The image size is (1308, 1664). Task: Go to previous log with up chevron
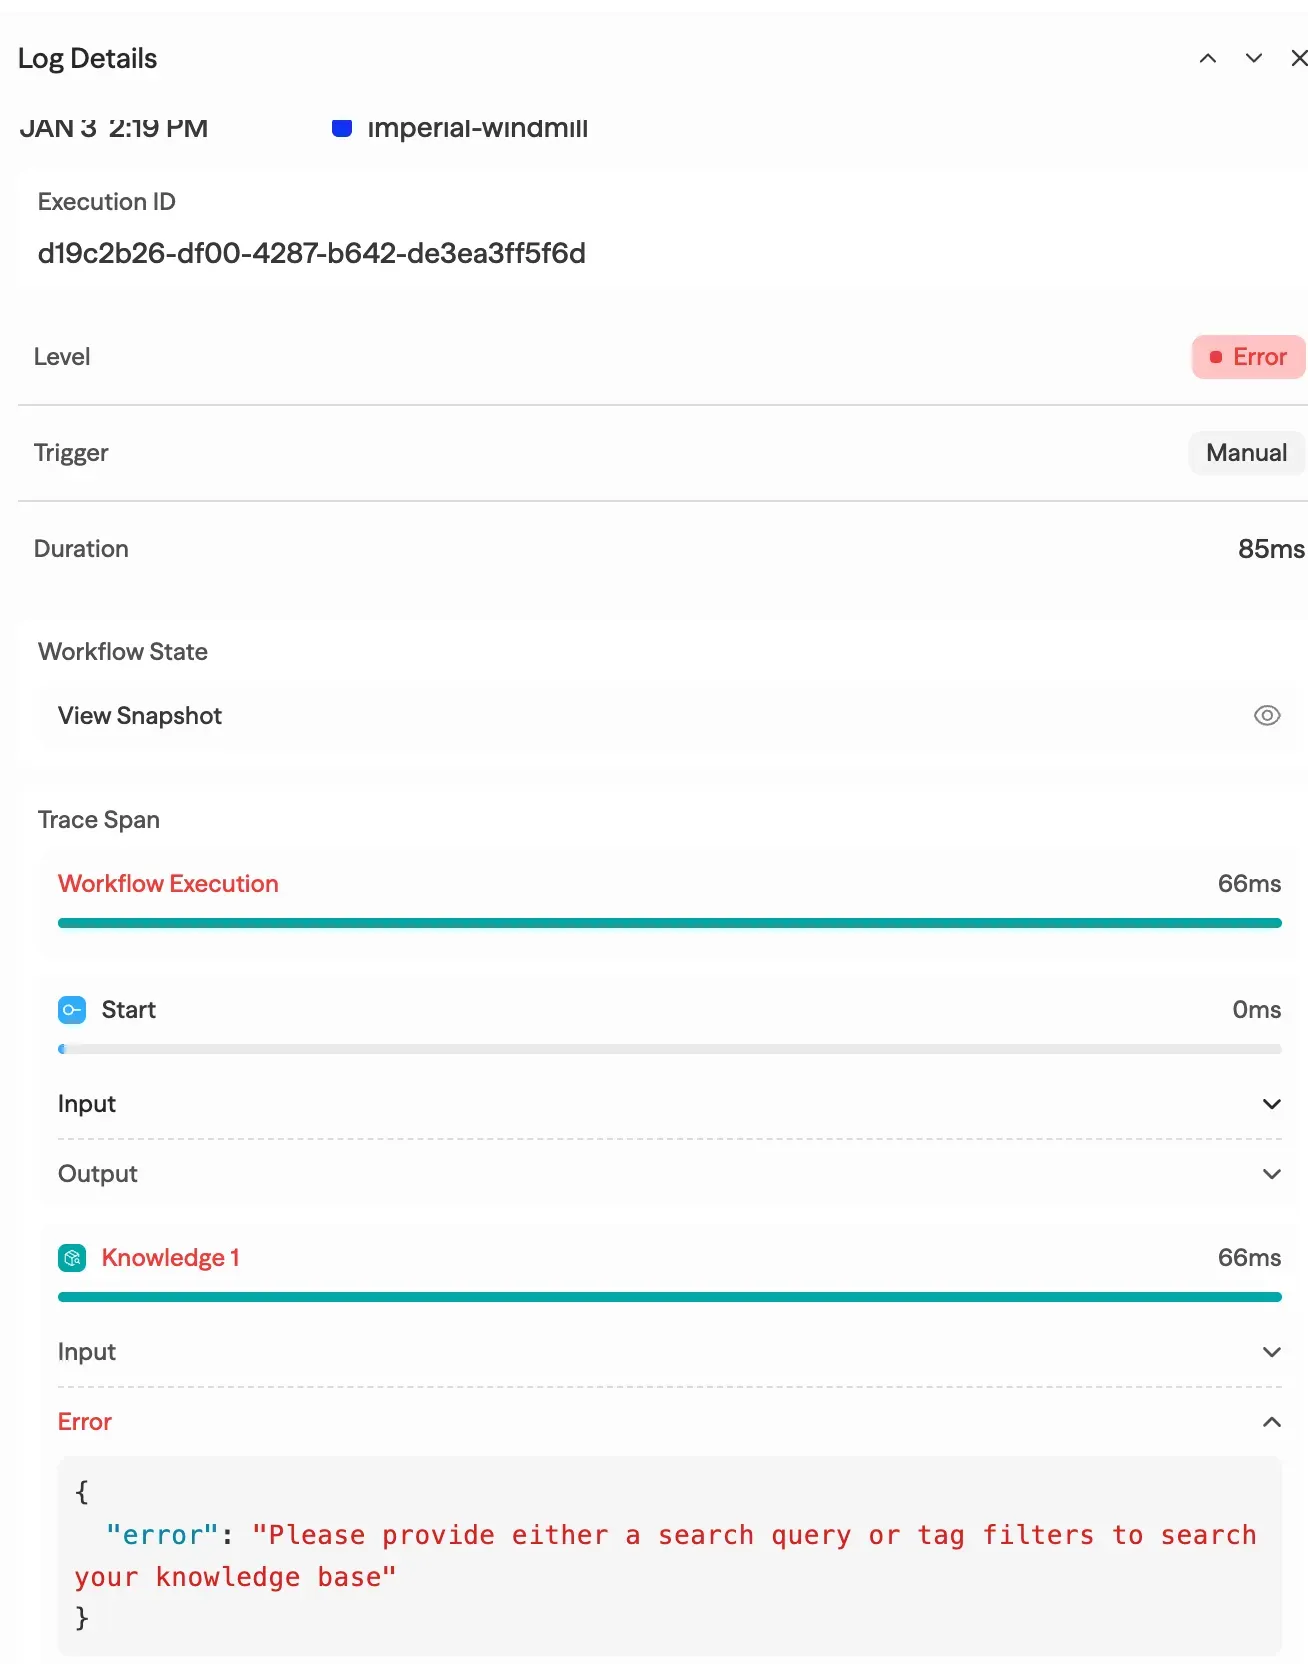(1208, 59)
